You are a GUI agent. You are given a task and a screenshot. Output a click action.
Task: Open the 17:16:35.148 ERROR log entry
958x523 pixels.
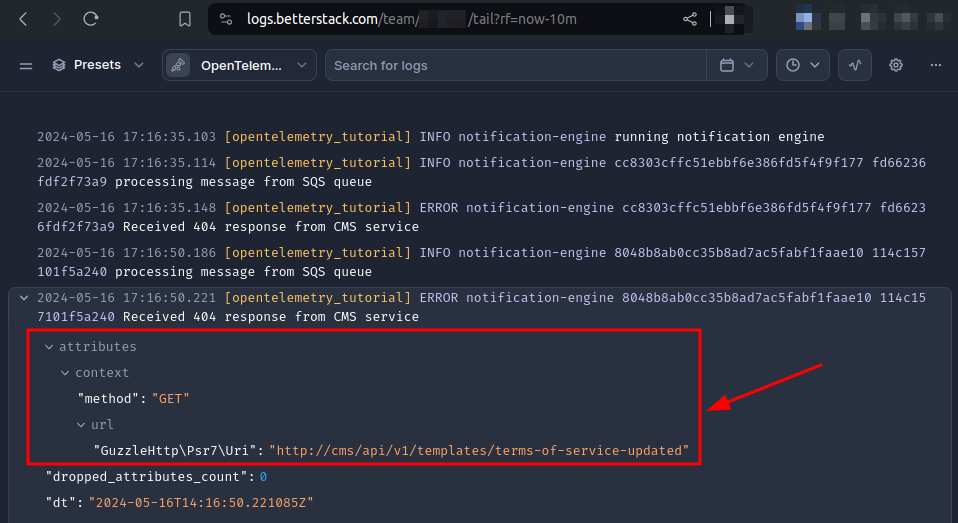point(481,217)
